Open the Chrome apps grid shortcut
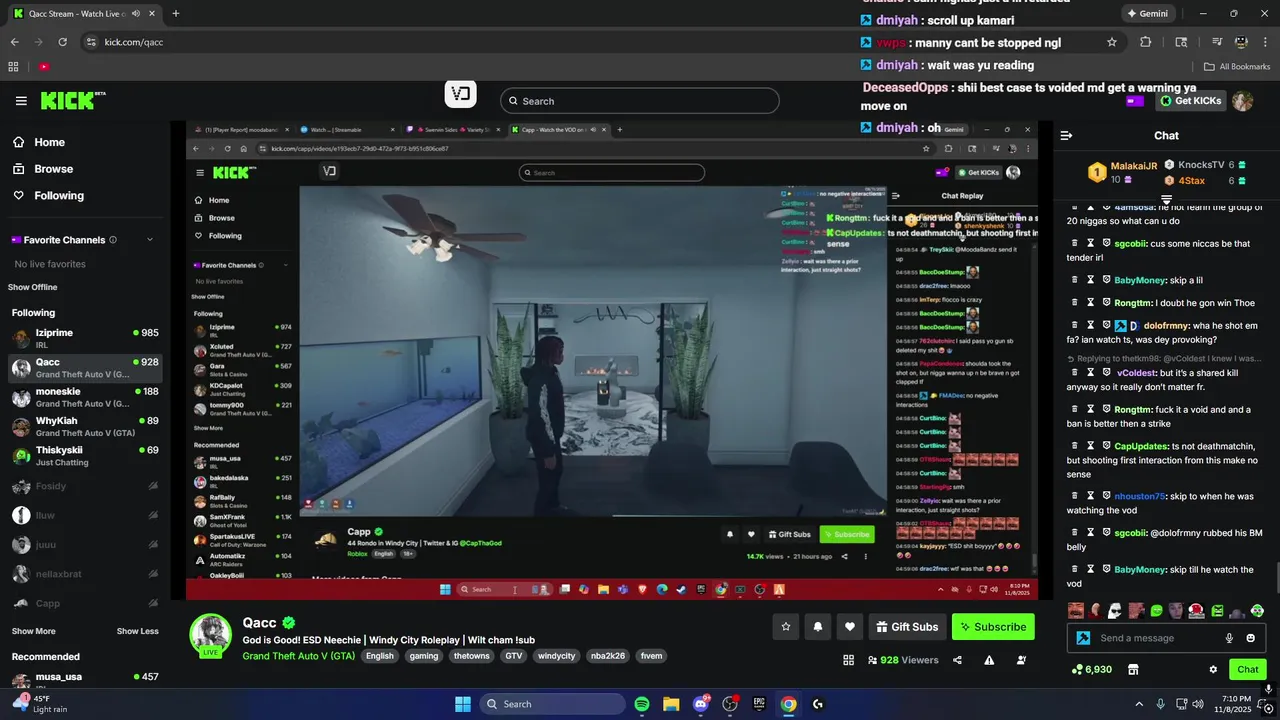Image resolution: width=1280 pixels, height=720 pixels. click(14, 67)
